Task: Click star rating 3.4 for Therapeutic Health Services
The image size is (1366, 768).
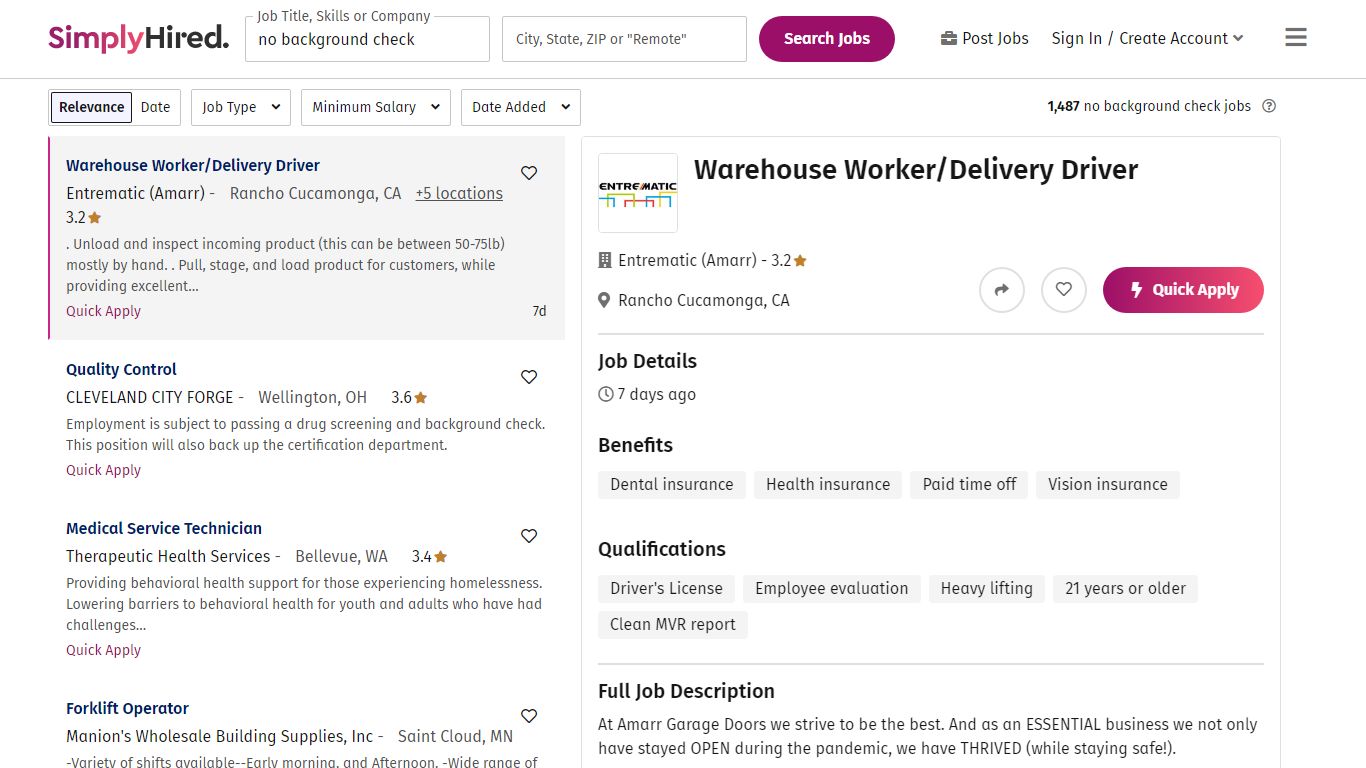Action: (x=429, y=556)
